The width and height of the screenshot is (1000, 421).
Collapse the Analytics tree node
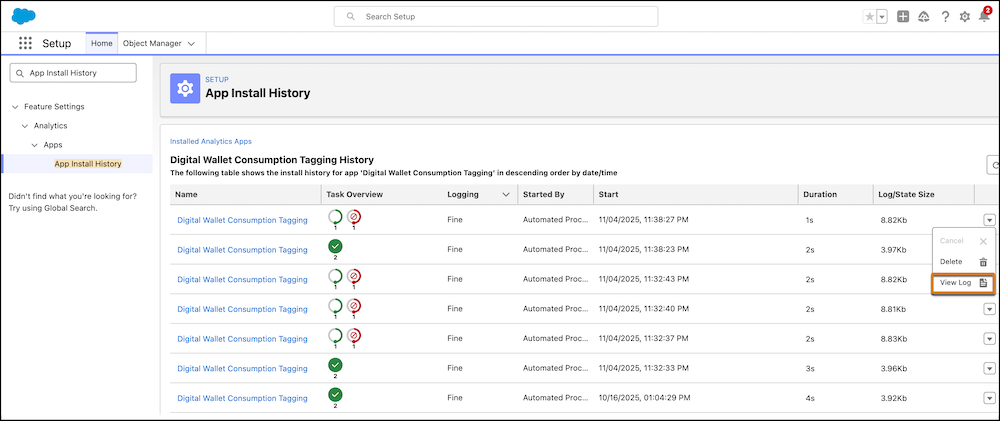(25, 126)
